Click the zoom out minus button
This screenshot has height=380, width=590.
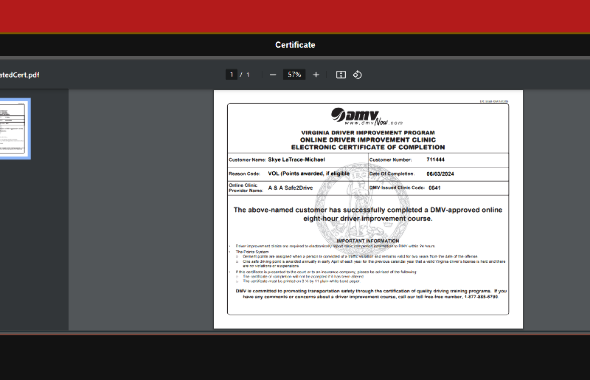tap(273, 75)
